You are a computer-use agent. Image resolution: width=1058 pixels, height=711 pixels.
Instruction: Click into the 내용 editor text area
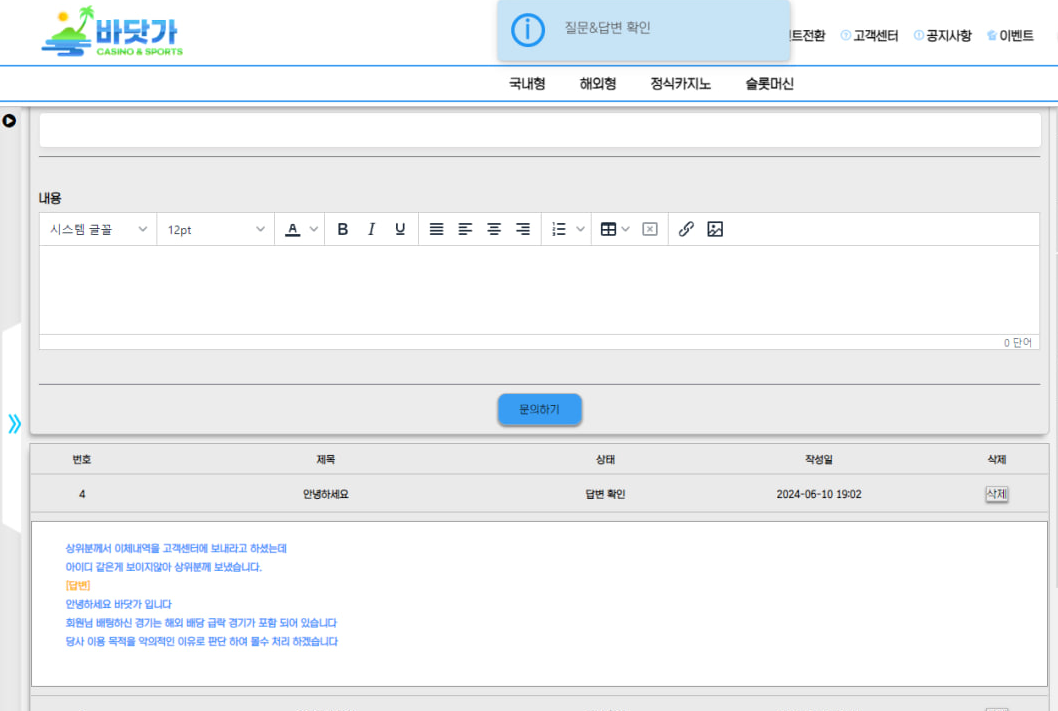point(538,289)
